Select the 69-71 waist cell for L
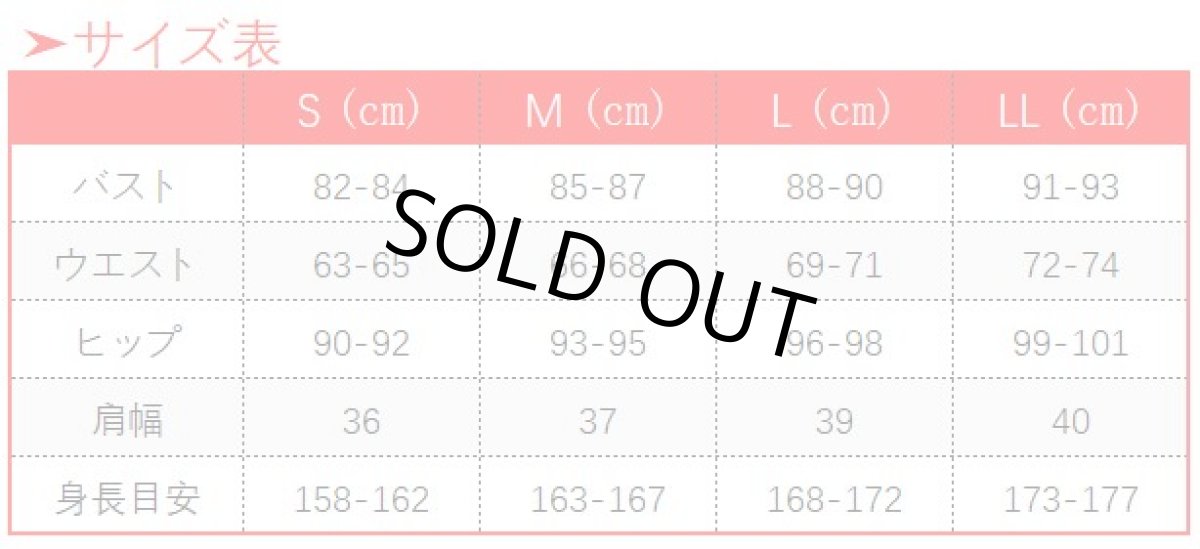Image resolution: width=1200 pixels, height=549 pixels. (834, 265)
